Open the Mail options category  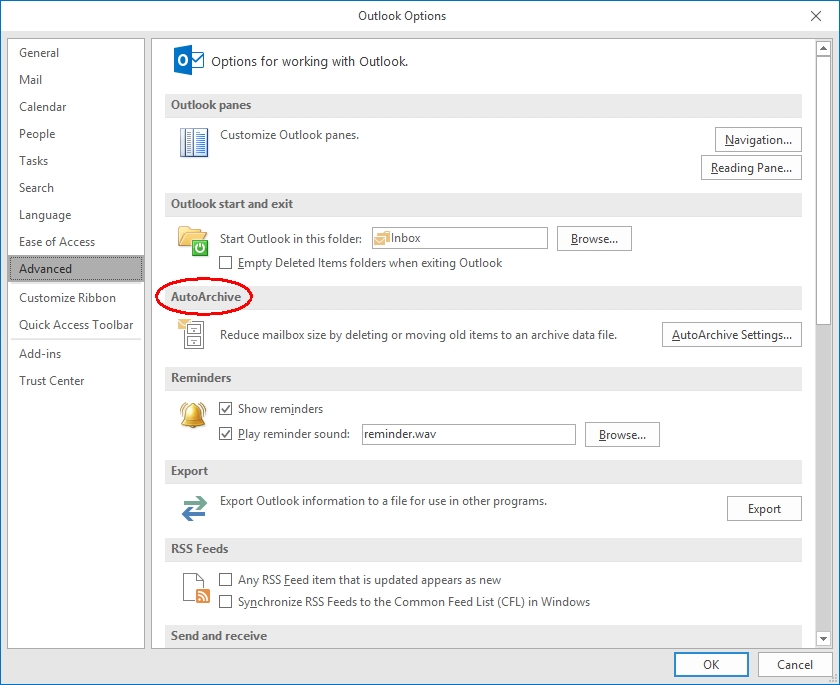coord(31,80)
